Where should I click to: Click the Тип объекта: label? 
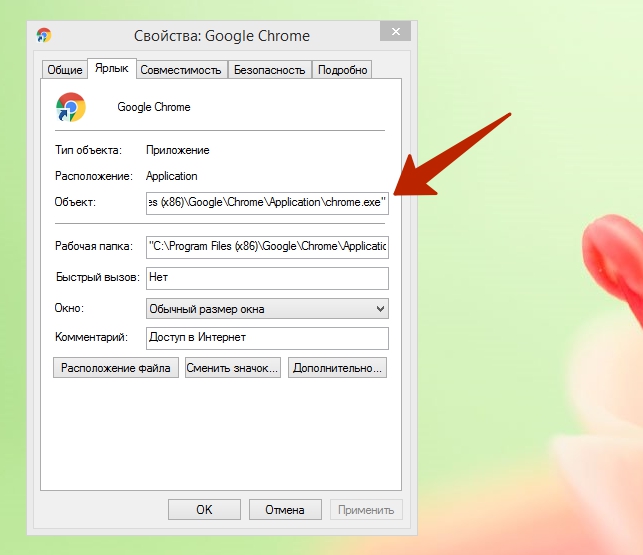click(x=89, y=150)
